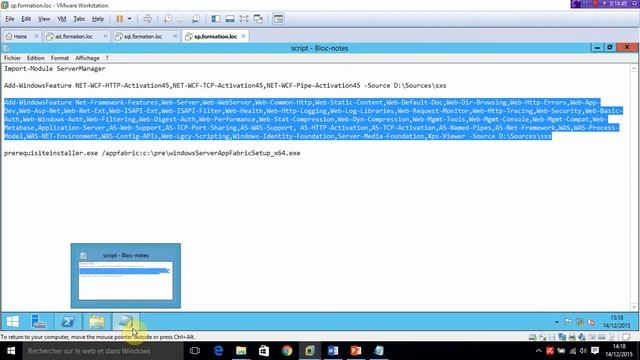
Task: Open host File Explorer from taskbar
Action: tap(241, 351)
